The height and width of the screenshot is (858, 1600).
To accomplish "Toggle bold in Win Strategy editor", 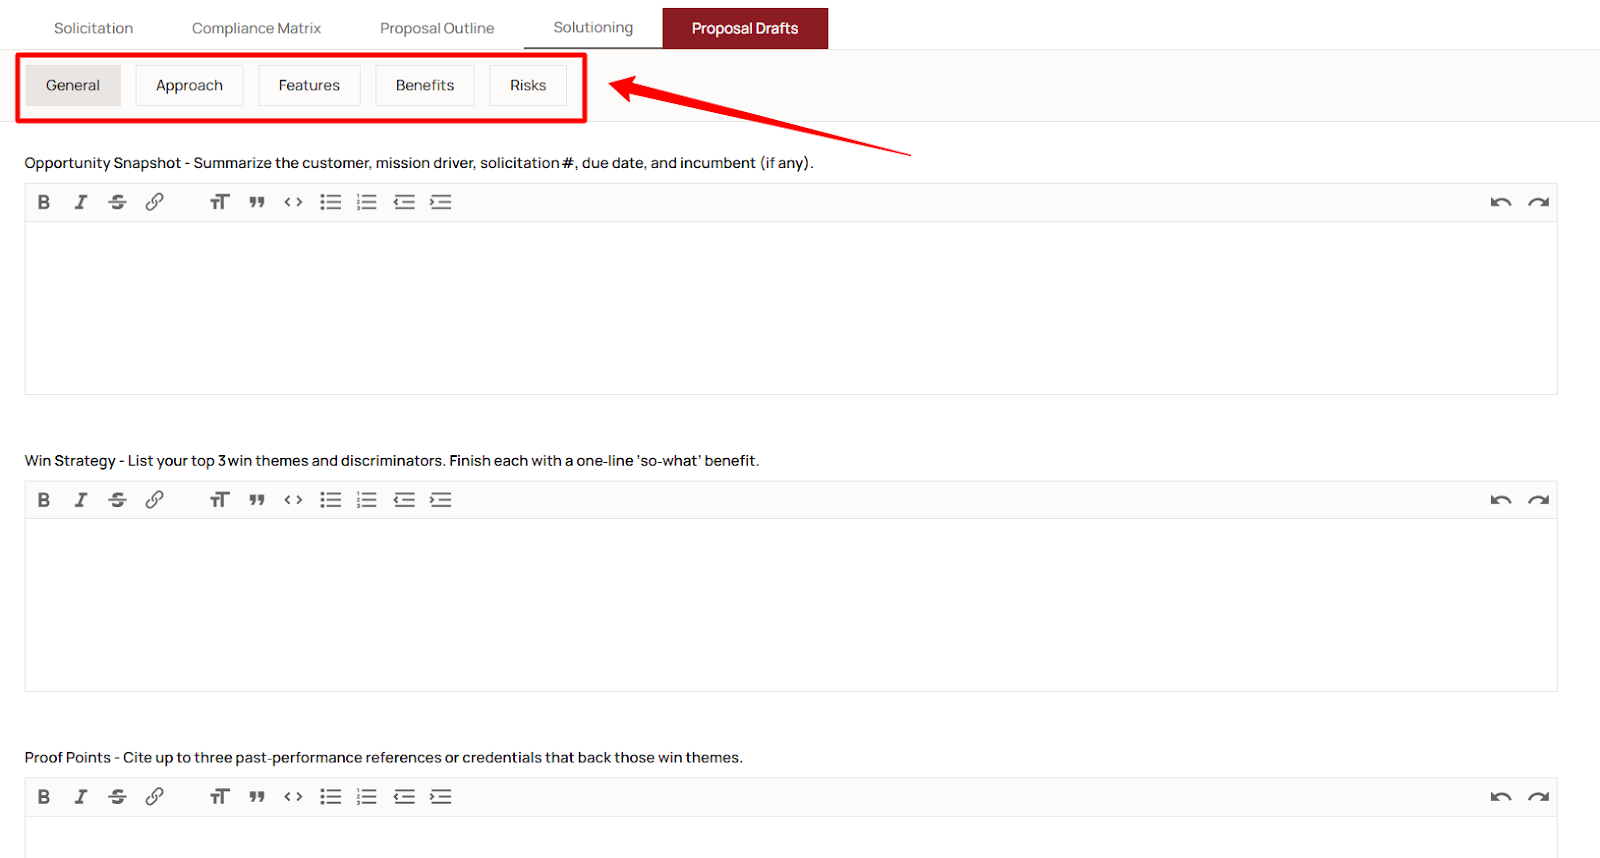I will coord(44,500).
